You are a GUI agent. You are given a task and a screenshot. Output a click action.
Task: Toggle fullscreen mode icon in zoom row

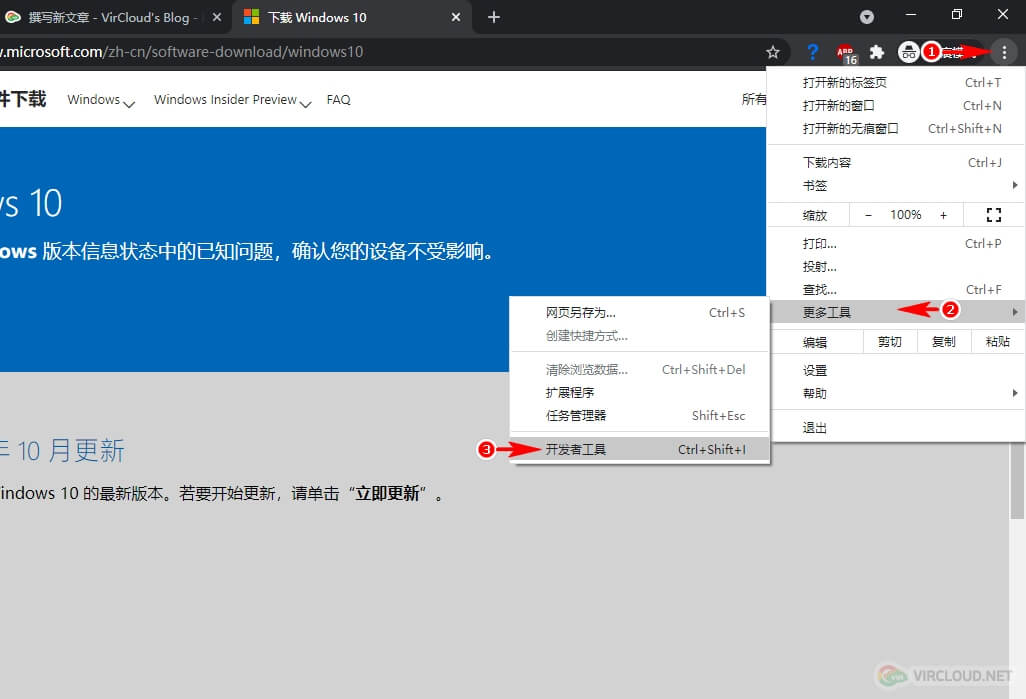[994, 215]
